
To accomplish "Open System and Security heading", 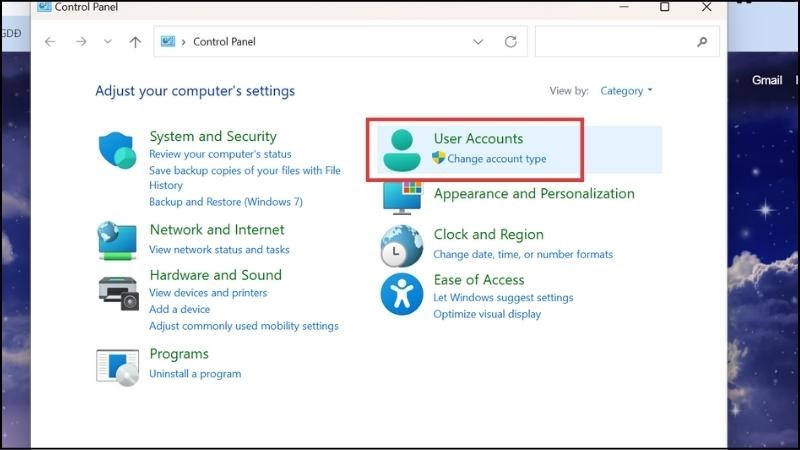I will pyautogui.click(x=213, y=136).
